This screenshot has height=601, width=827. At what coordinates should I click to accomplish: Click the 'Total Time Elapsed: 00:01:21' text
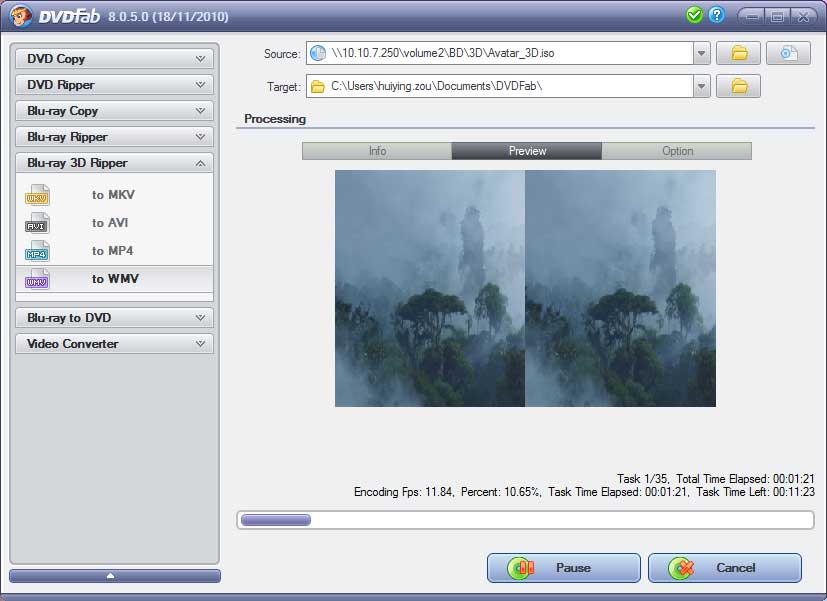pyautogui.click(x=745, y=479)
